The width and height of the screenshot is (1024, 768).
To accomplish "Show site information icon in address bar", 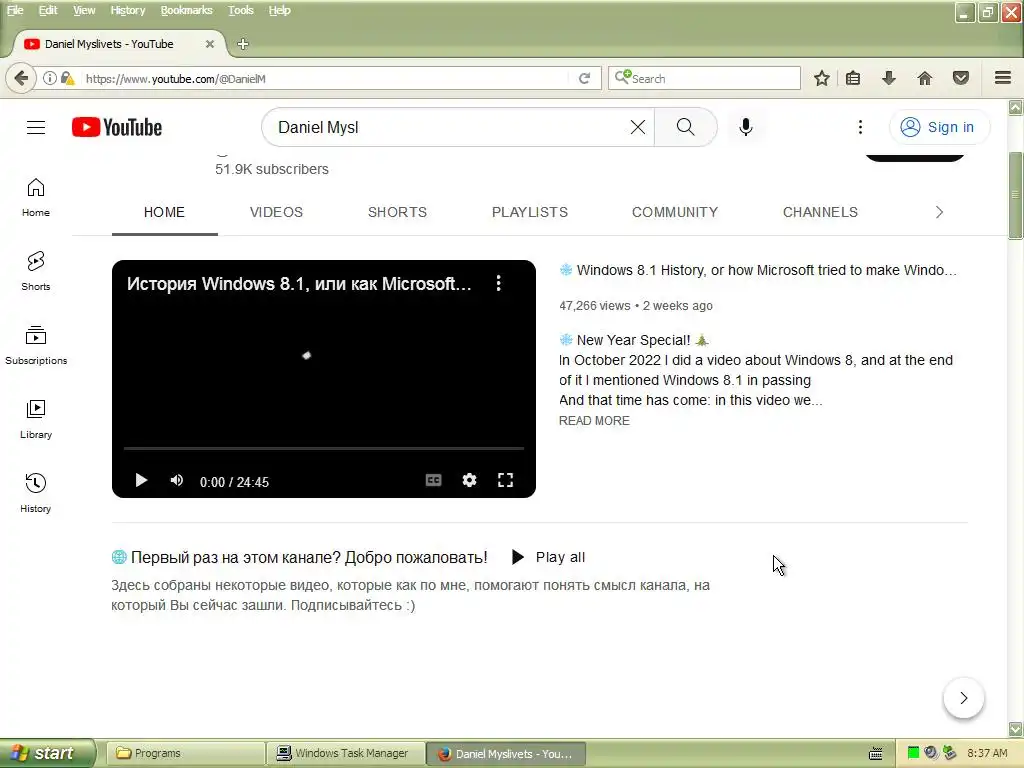I will pos(50,78).
